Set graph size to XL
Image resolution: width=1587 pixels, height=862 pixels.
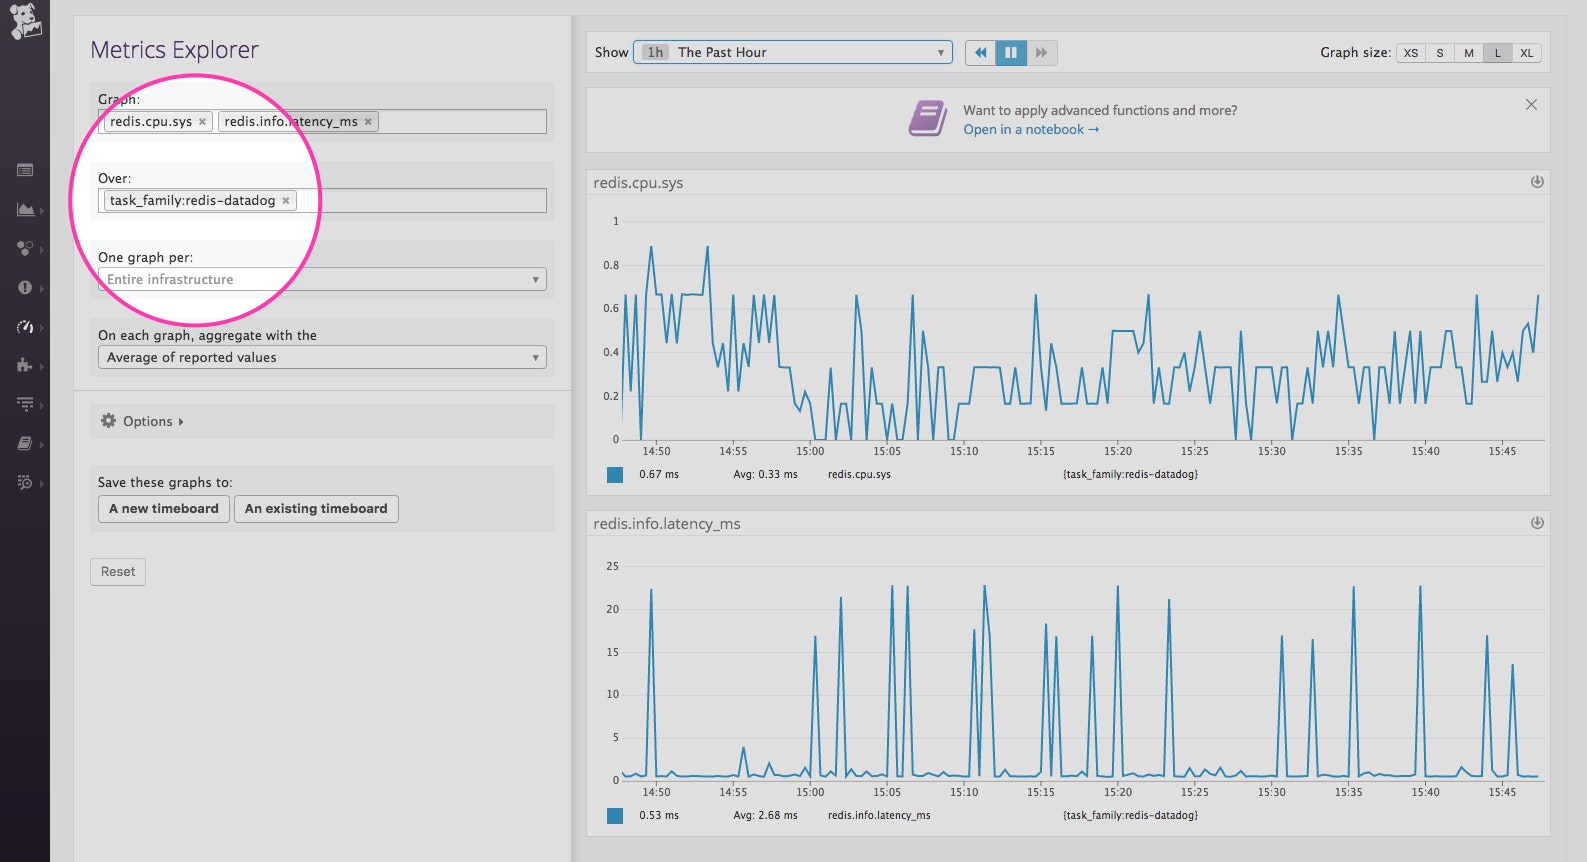tap(1526, 53)
